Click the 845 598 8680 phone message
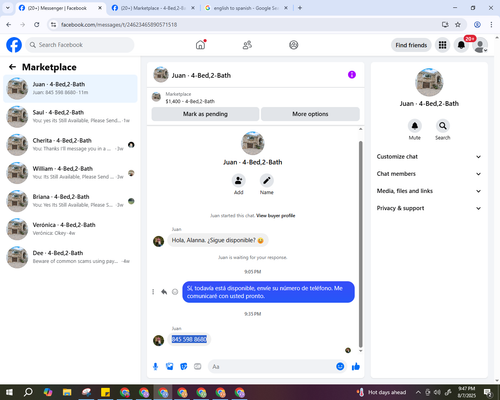 [189, 339]
